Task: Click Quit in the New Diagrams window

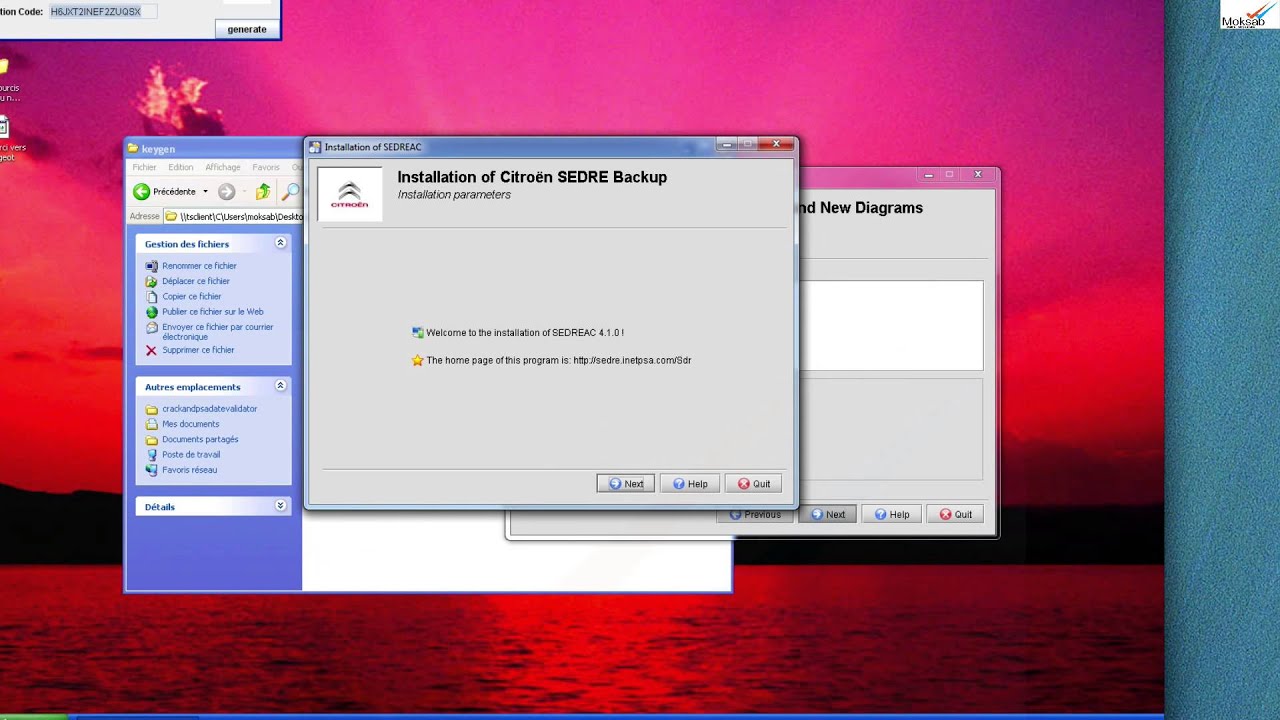Action: (956, 515)
